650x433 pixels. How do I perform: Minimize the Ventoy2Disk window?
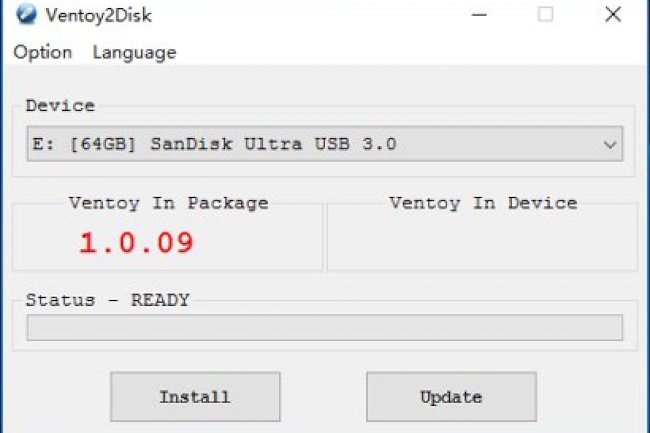pyautogui.click(x=481, y=15)
